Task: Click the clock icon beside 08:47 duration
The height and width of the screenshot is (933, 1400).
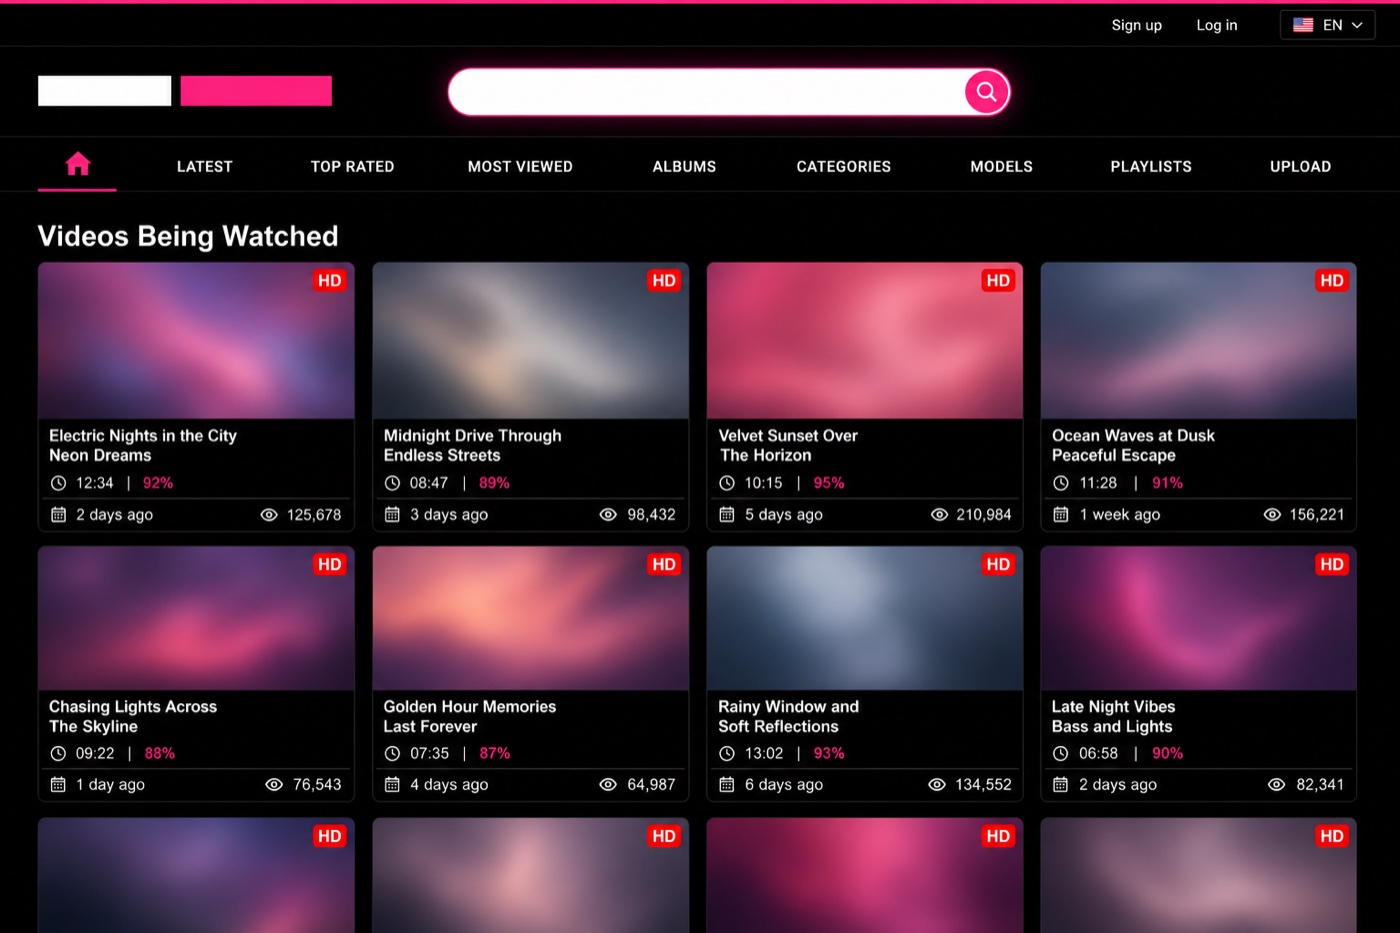Action: pos(392,483)
